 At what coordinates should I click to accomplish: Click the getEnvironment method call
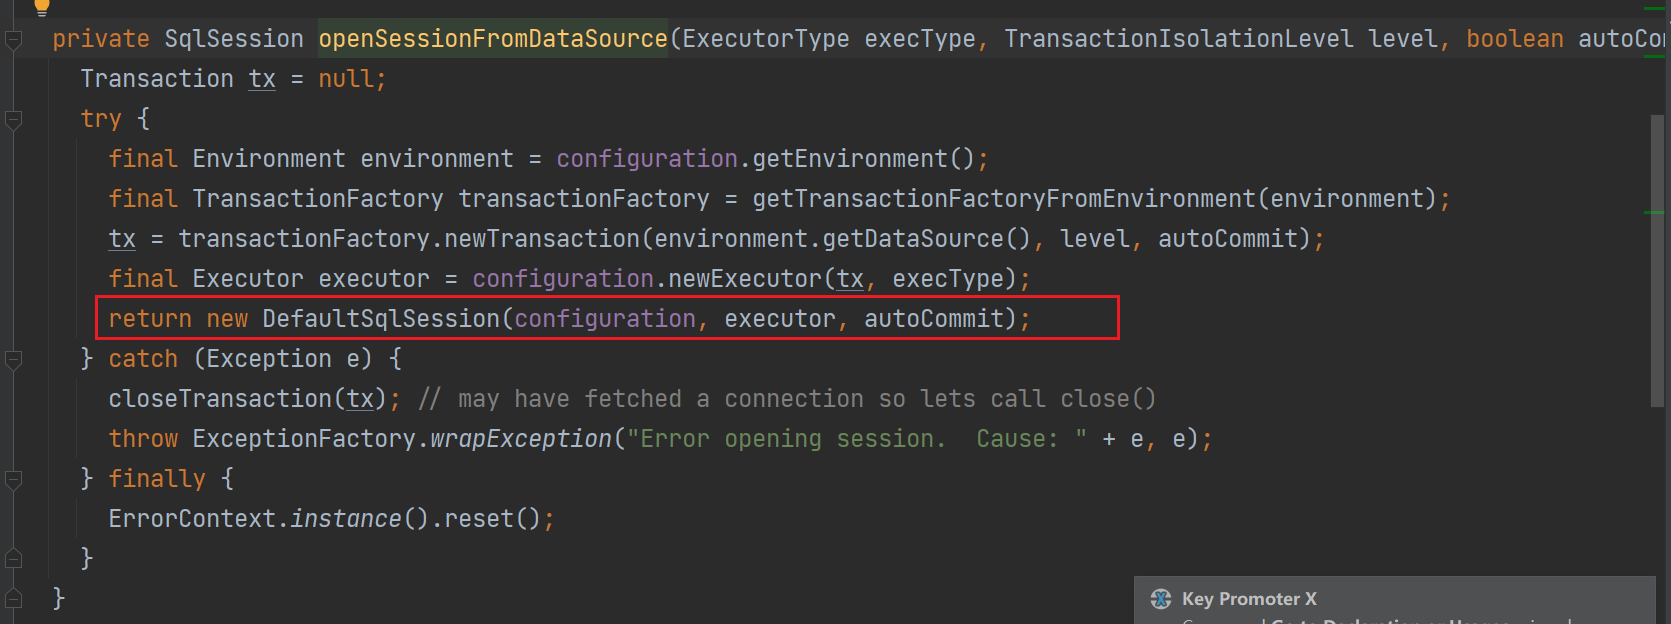coord(849,159)
